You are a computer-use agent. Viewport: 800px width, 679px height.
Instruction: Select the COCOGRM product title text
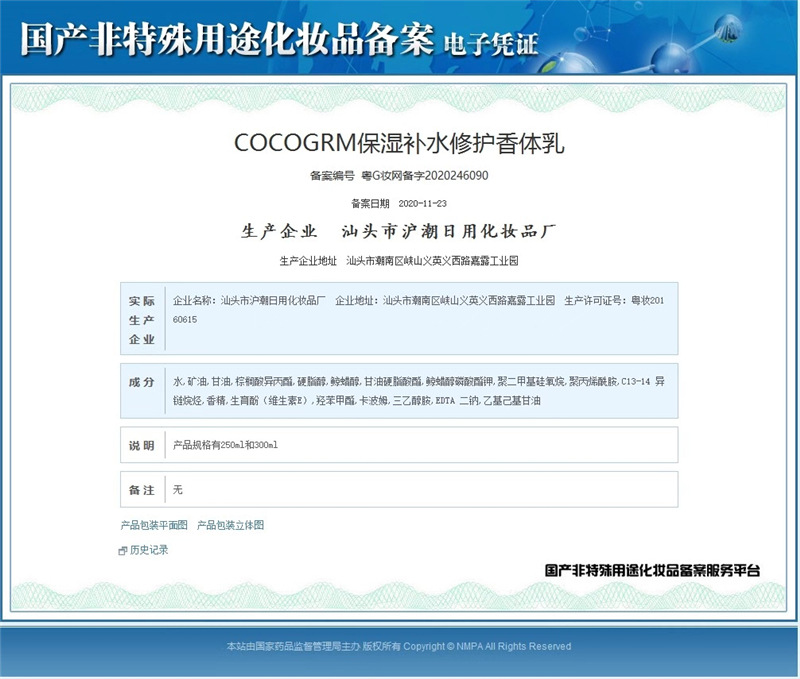click(399, 143)
